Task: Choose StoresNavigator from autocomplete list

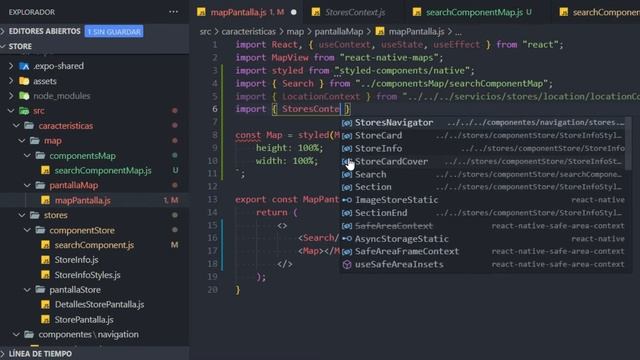Action: 483,122
